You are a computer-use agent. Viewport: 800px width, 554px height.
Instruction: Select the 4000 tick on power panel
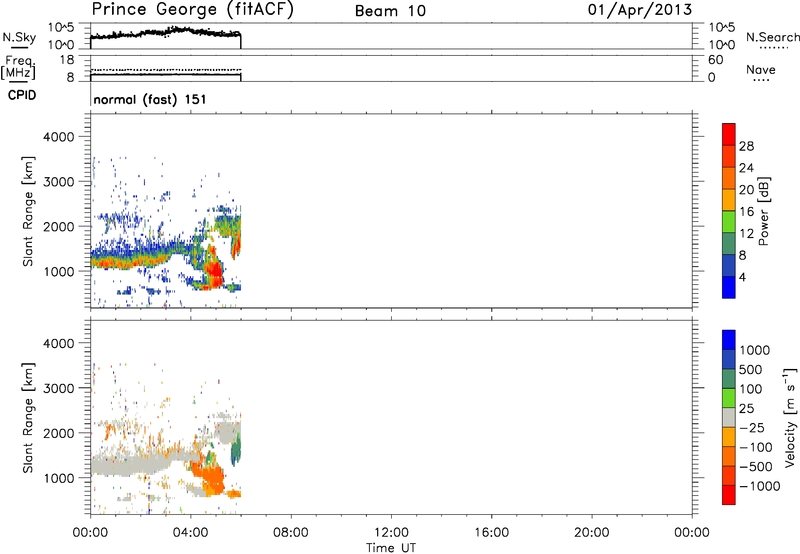pyautogui.click(x=58, y=137)
